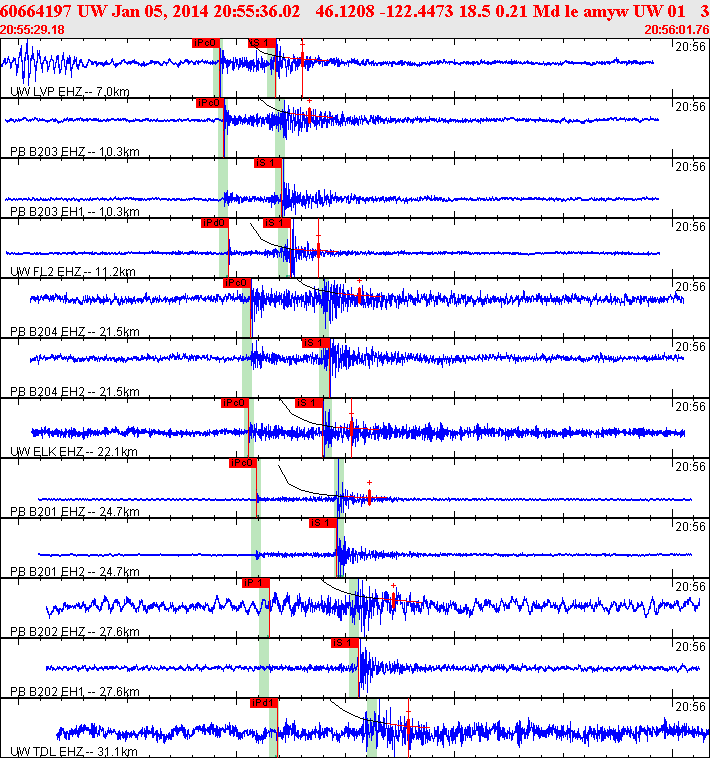Click the end time '20:56:01.76' in header
Screen dimensions: 710x758
(x=677, y=29)
